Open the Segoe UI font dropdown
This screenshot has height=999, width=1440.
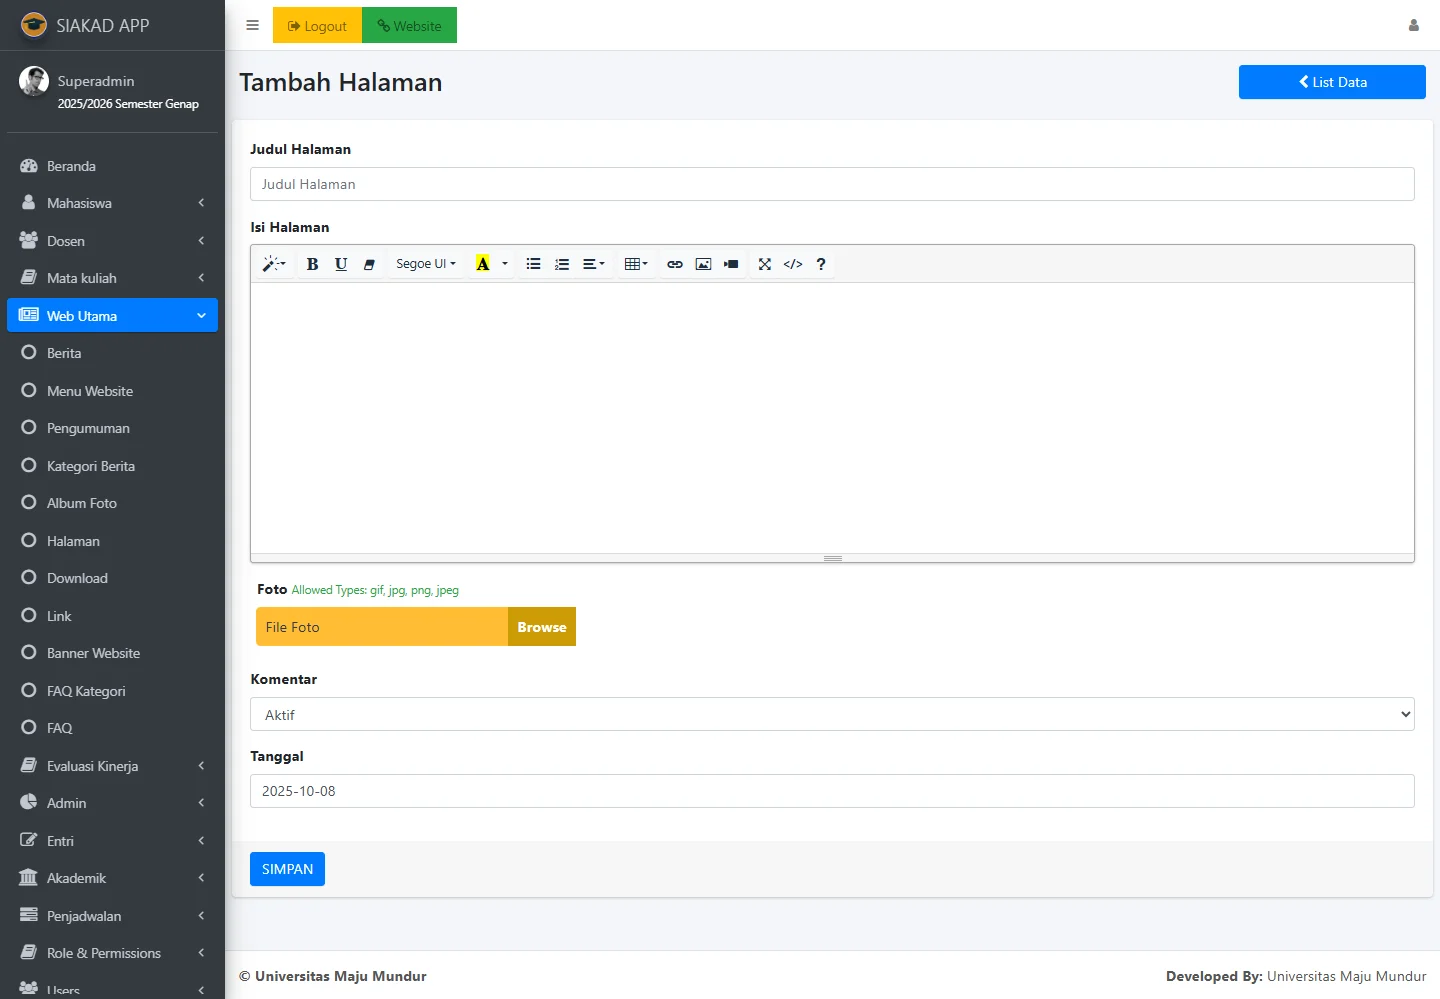click(425, 264)
